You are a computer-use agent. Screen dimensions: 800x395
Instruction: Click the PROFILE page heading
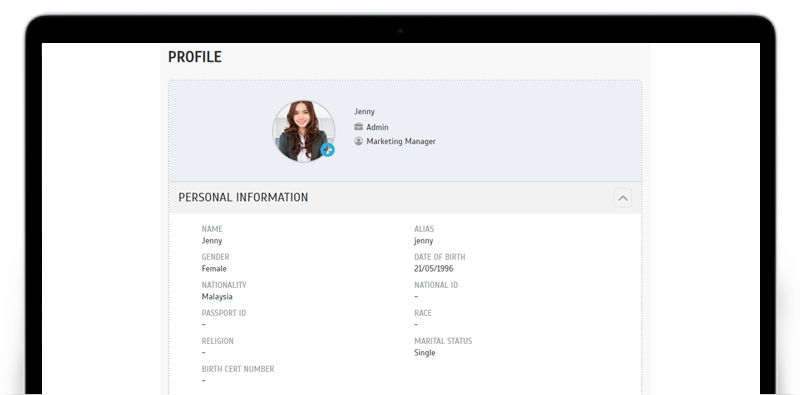click(195, 57)
